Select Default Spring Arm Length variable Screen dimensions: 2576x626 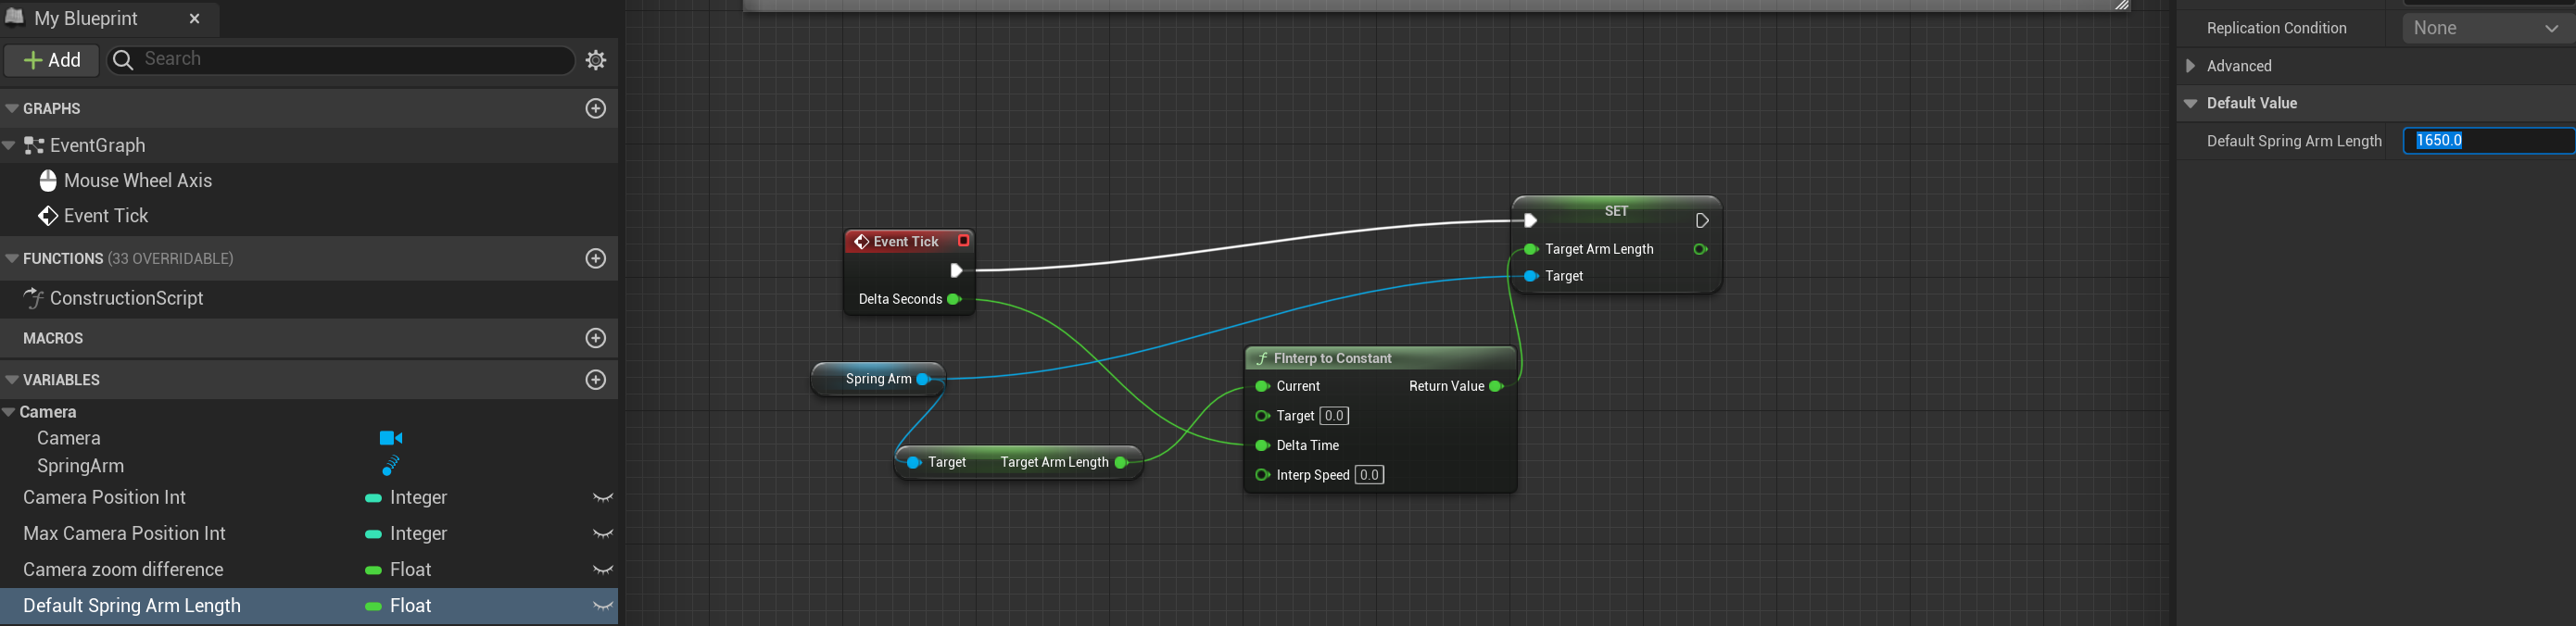(x=132, y=605)
